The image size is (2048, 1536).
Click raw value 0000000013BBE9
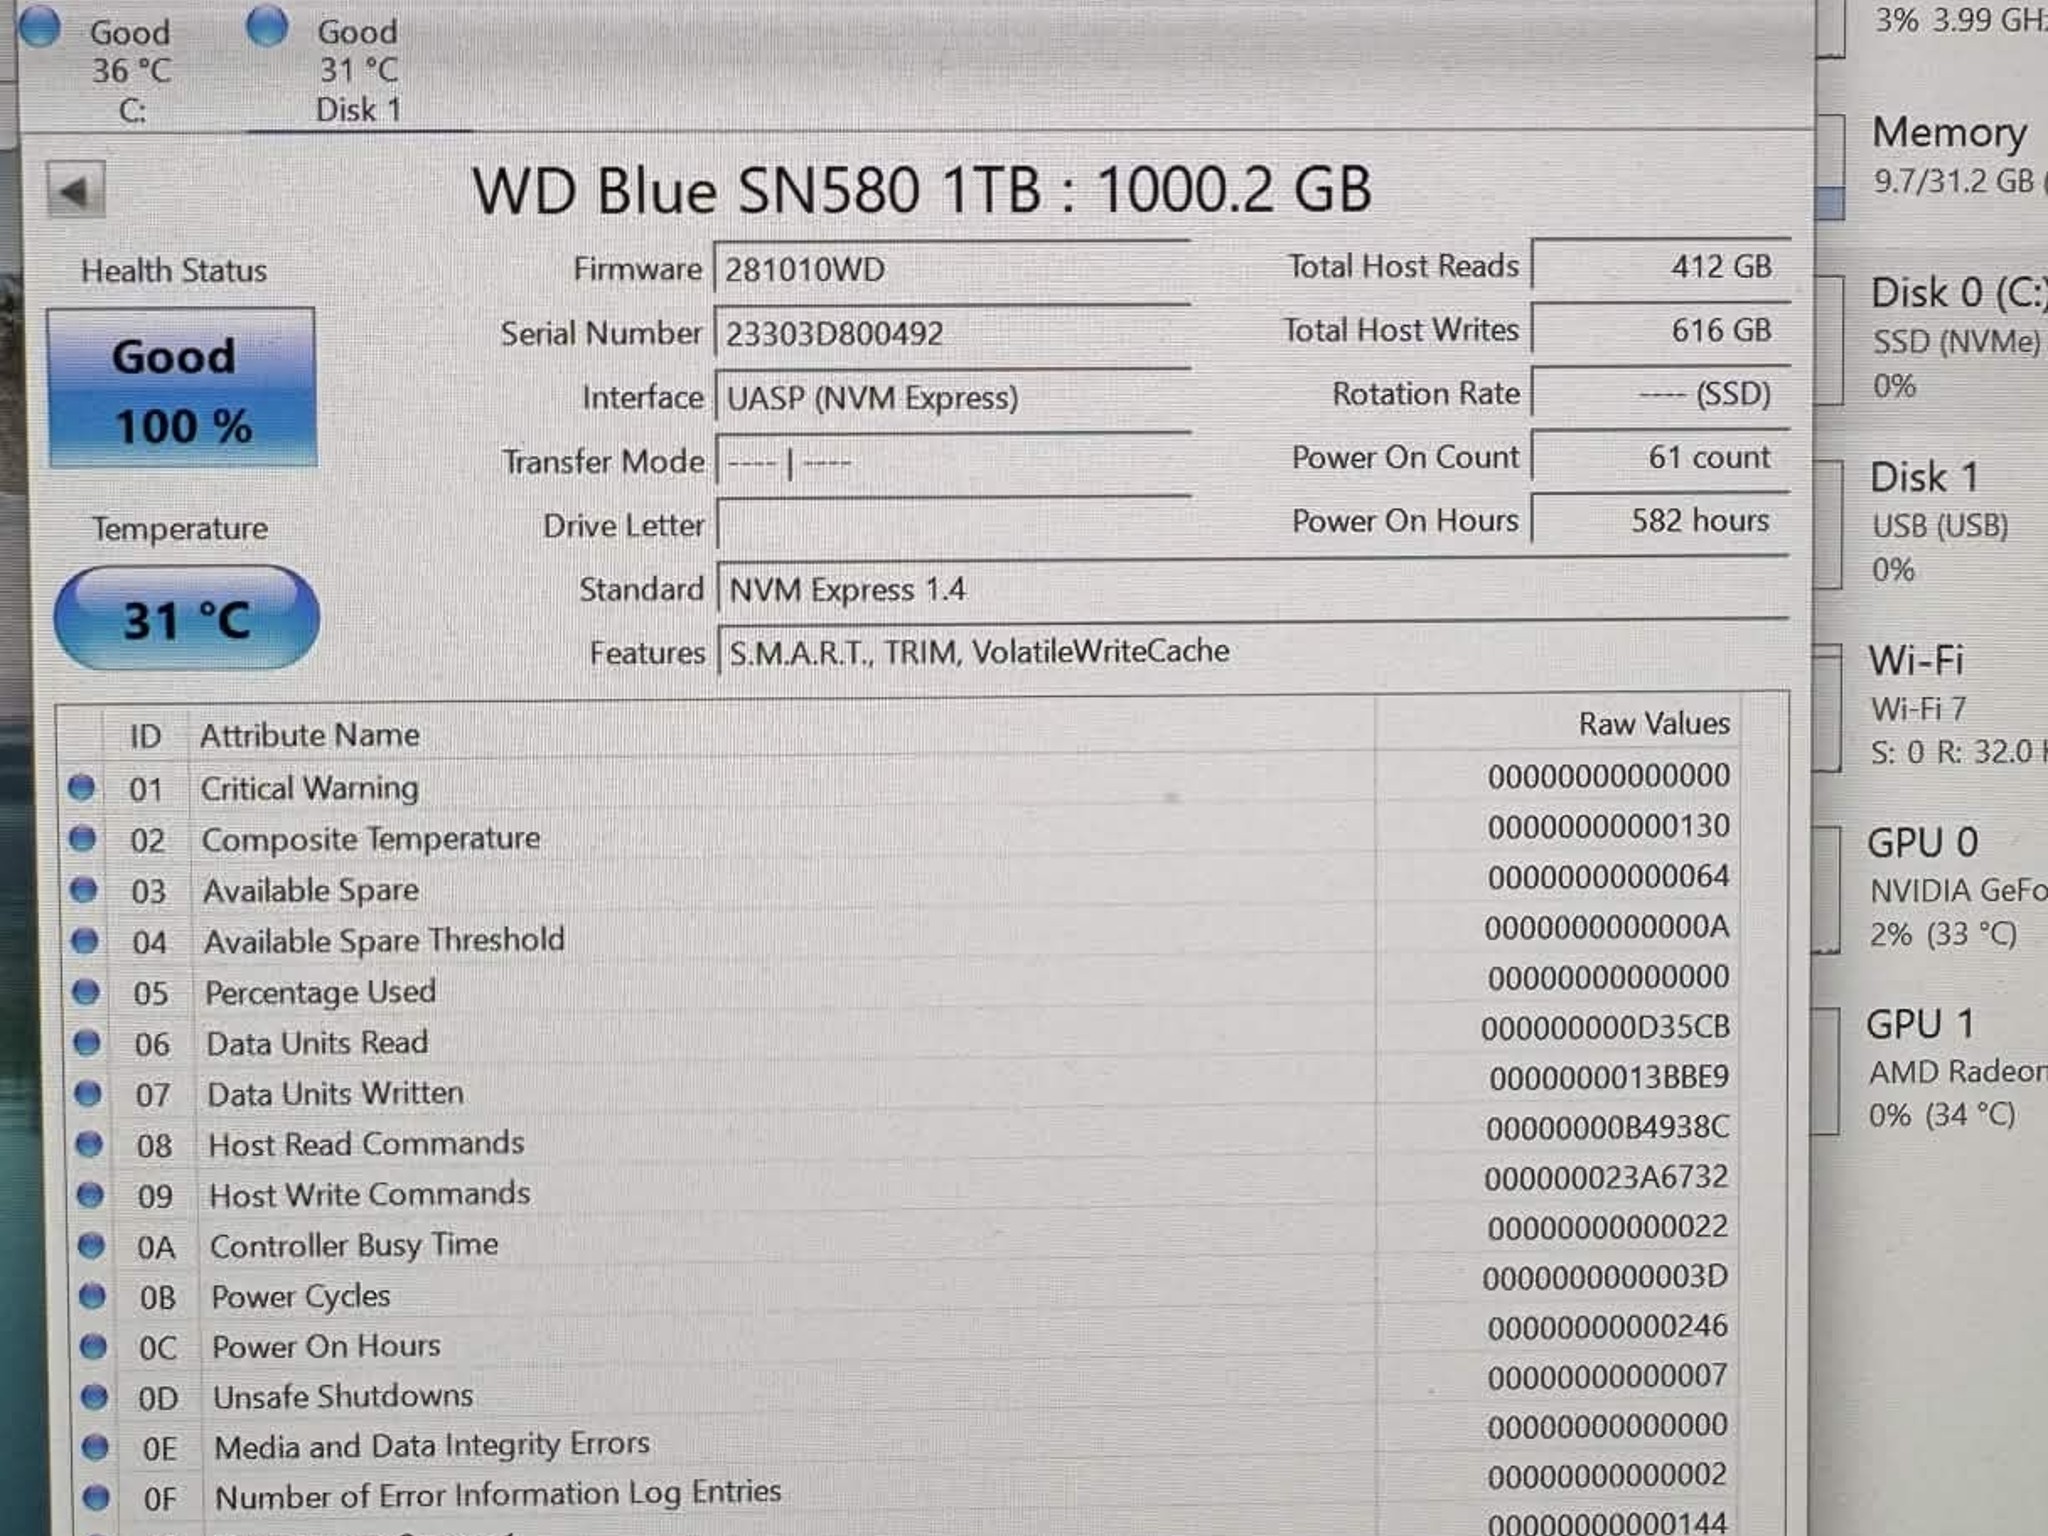[1609, 1077]
